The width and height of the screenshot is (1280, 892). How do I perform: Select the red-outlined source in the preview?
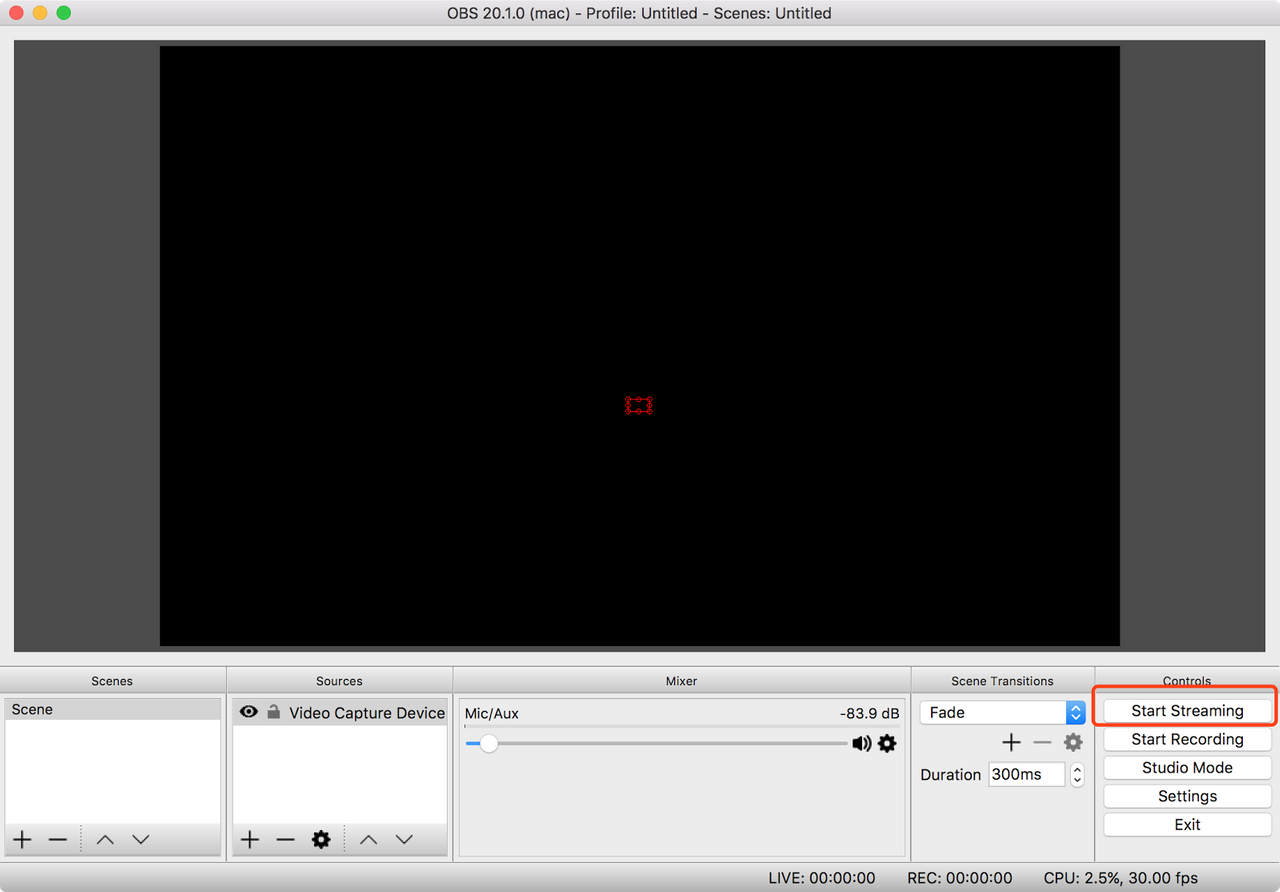(x=639, y=405)
